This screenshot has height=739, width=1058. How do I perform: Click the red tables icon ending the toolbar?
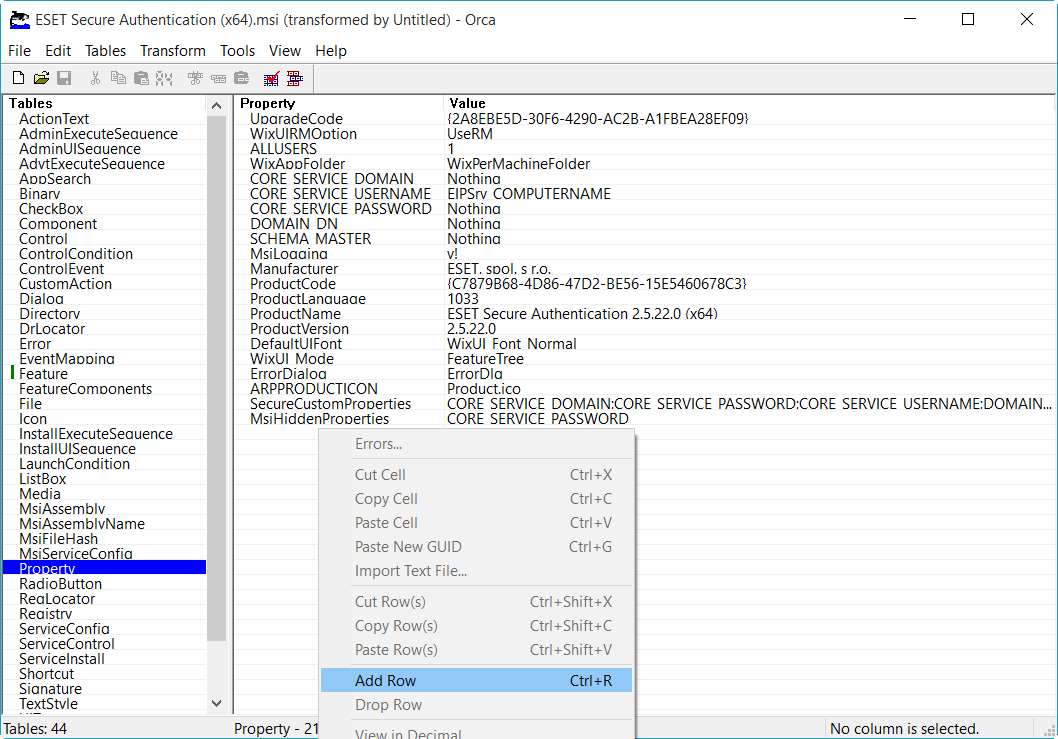294,78
